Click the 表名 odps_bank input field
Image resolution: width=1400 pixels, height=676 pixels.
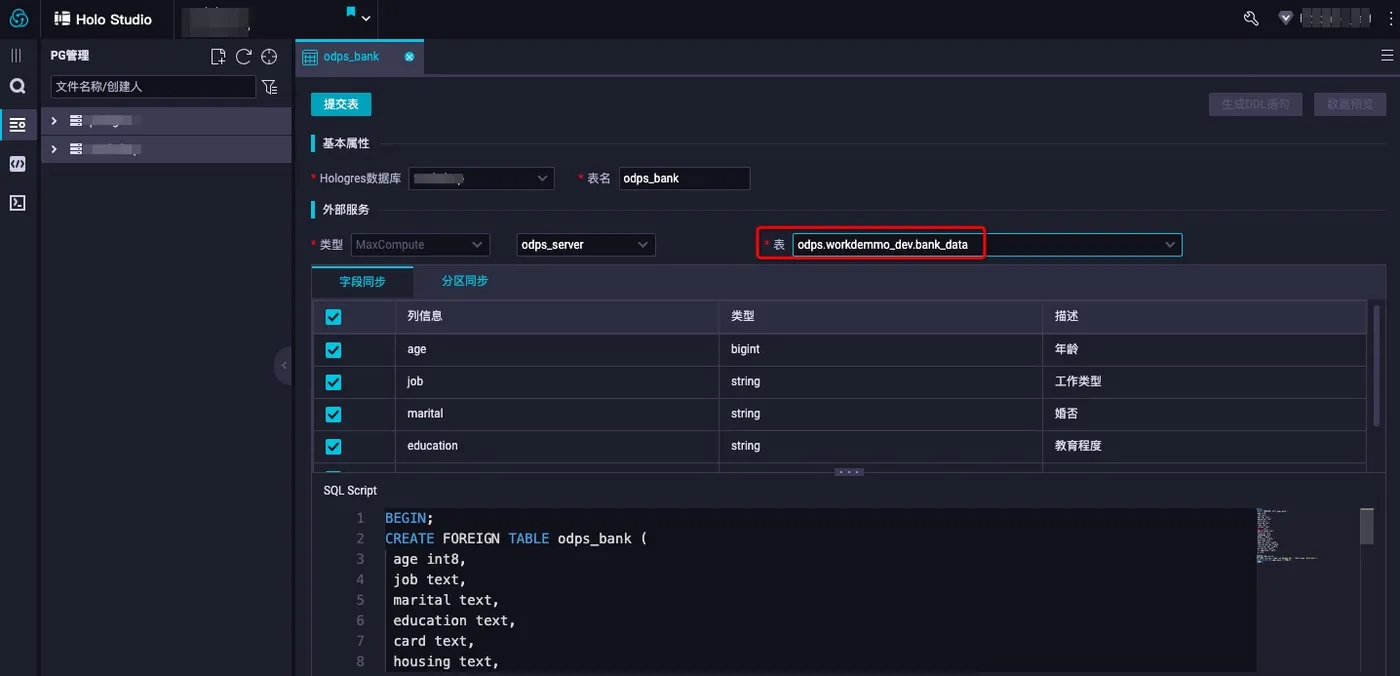click(684, 178)
